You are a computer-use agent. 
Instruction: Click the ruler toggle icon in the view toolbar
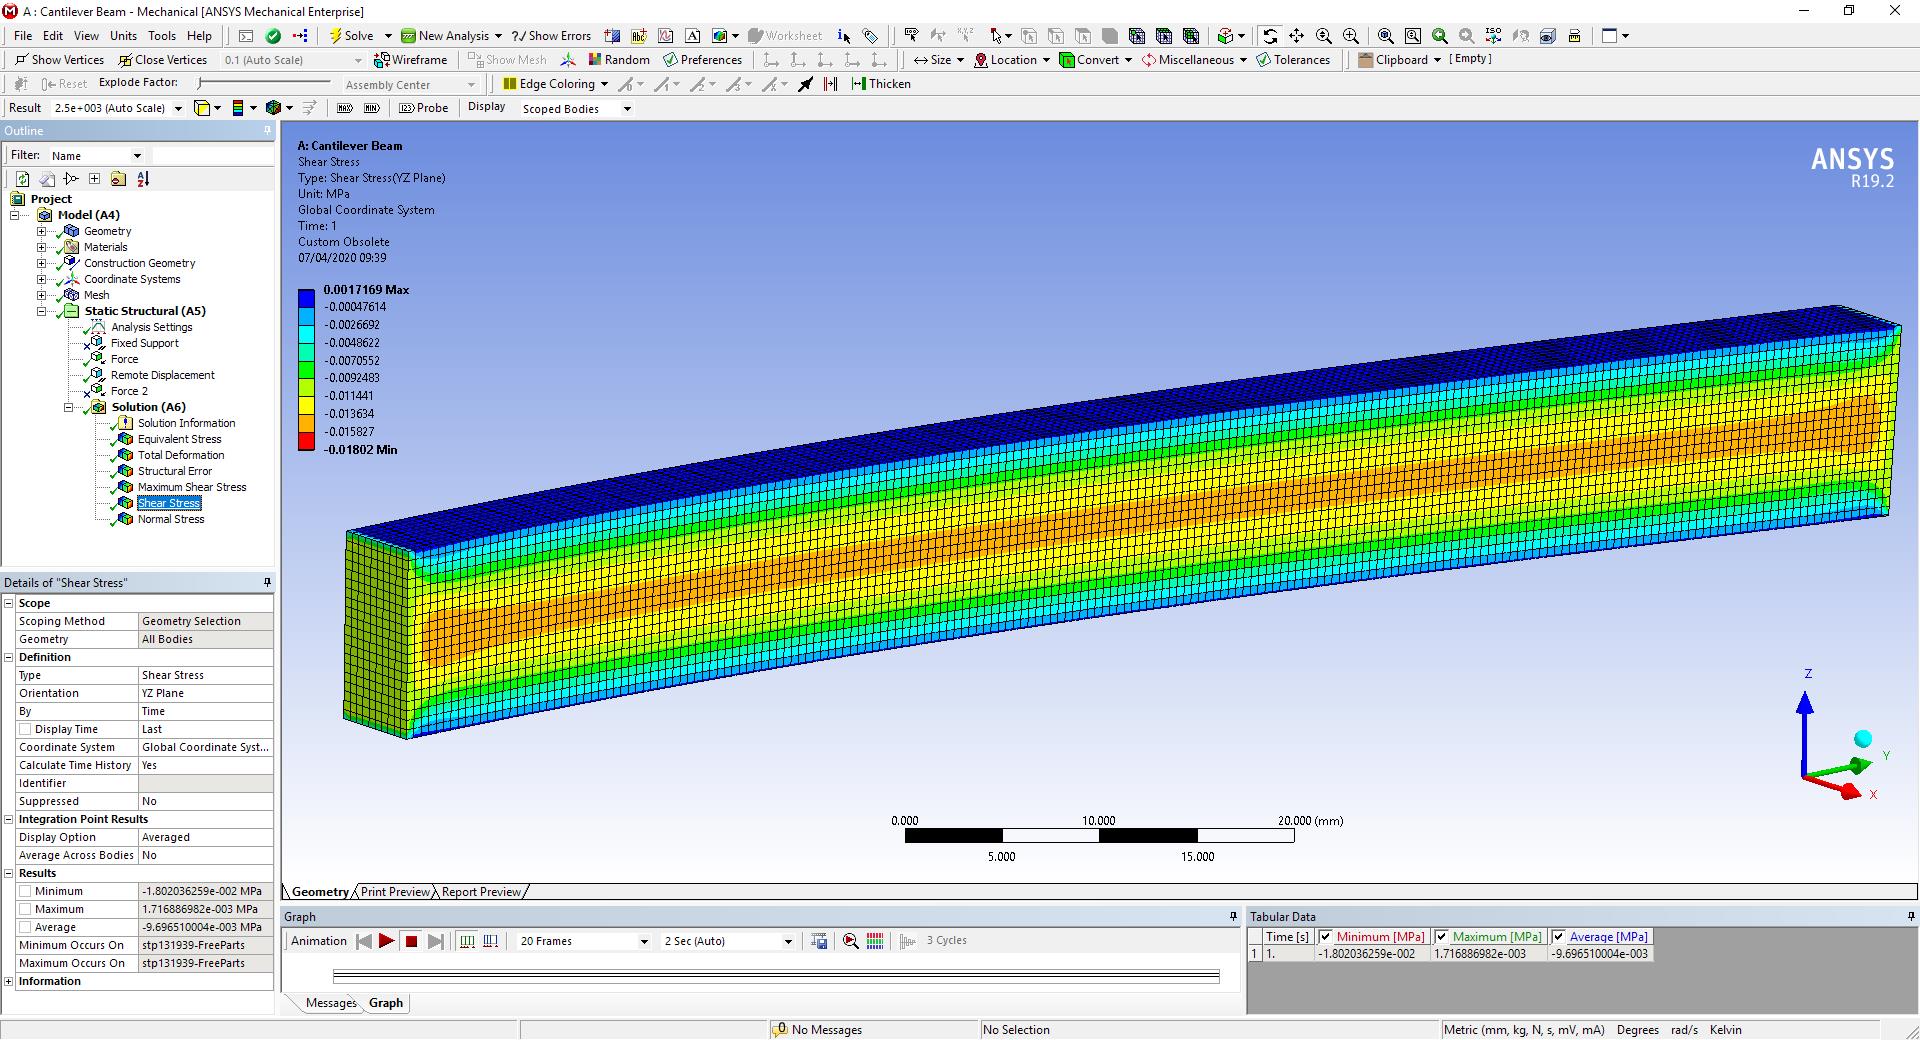tap(1574, 36)
